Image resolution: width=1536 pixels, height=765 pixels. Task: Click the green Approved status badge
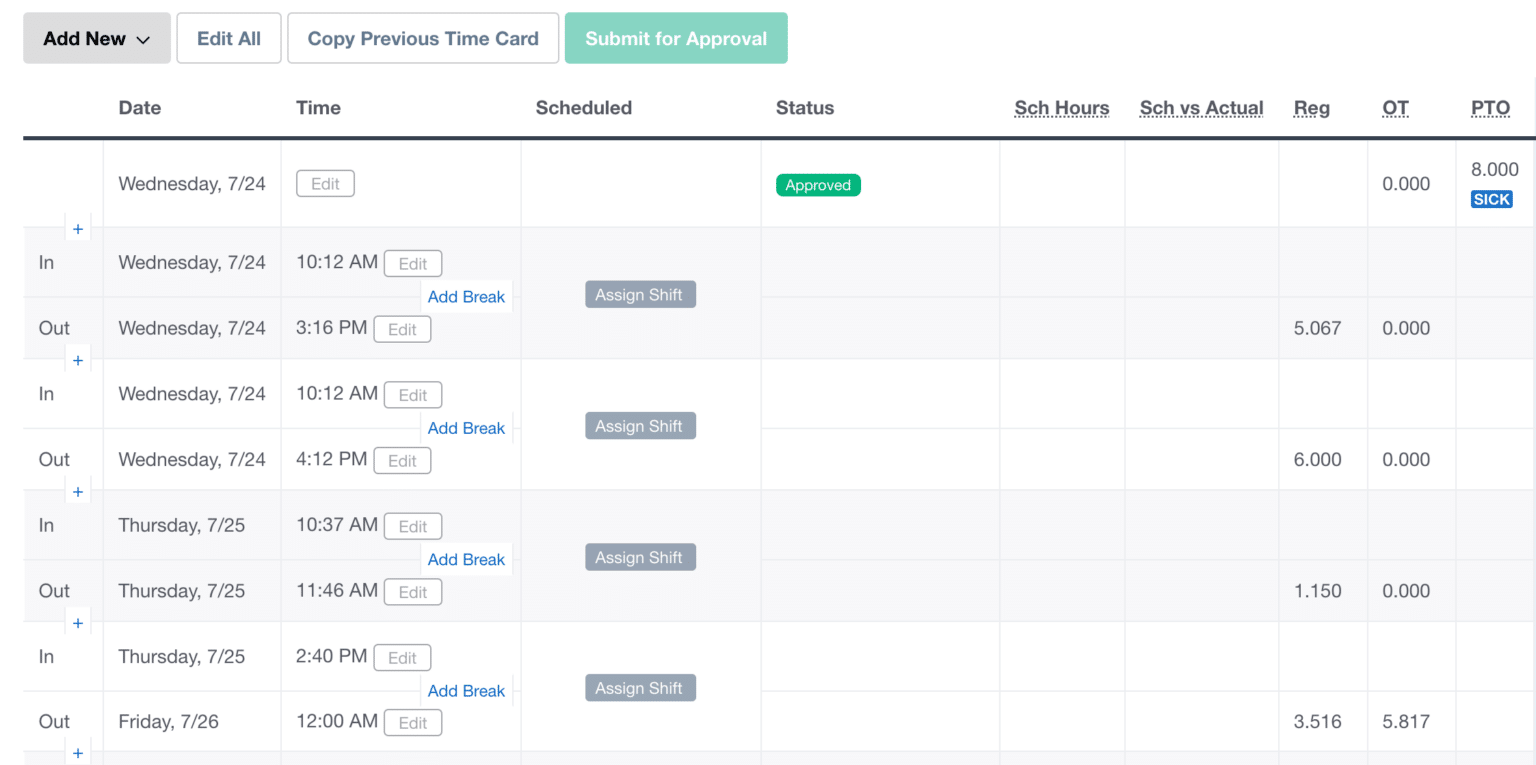pyautogui.click(x=818, y=186)
